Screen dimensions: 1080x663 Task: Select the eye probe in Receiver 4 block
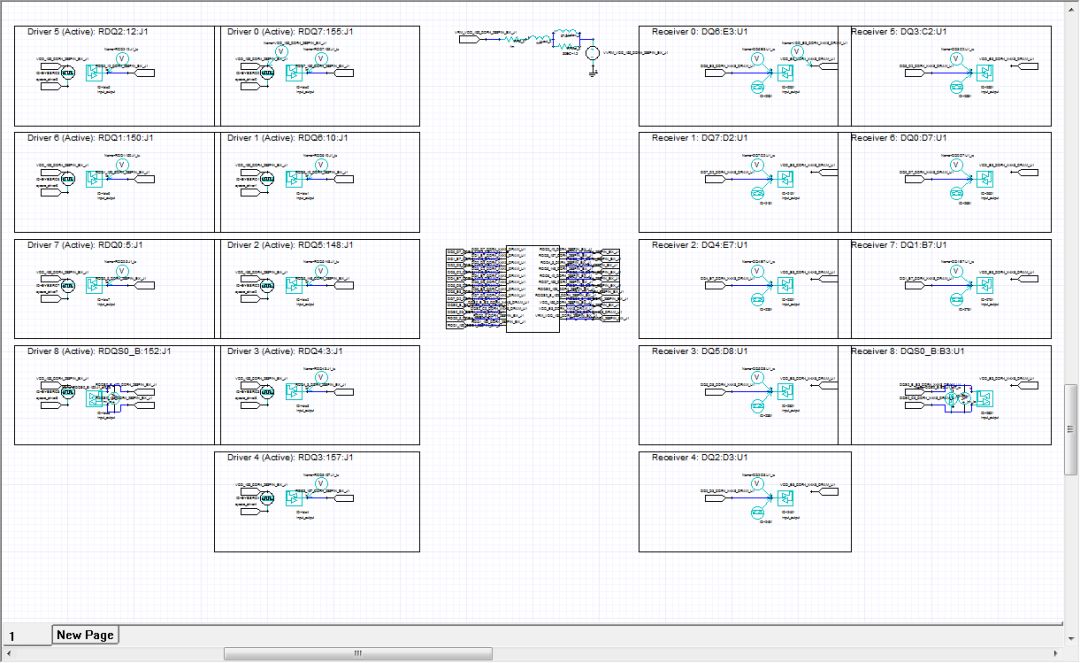(758, 512)
